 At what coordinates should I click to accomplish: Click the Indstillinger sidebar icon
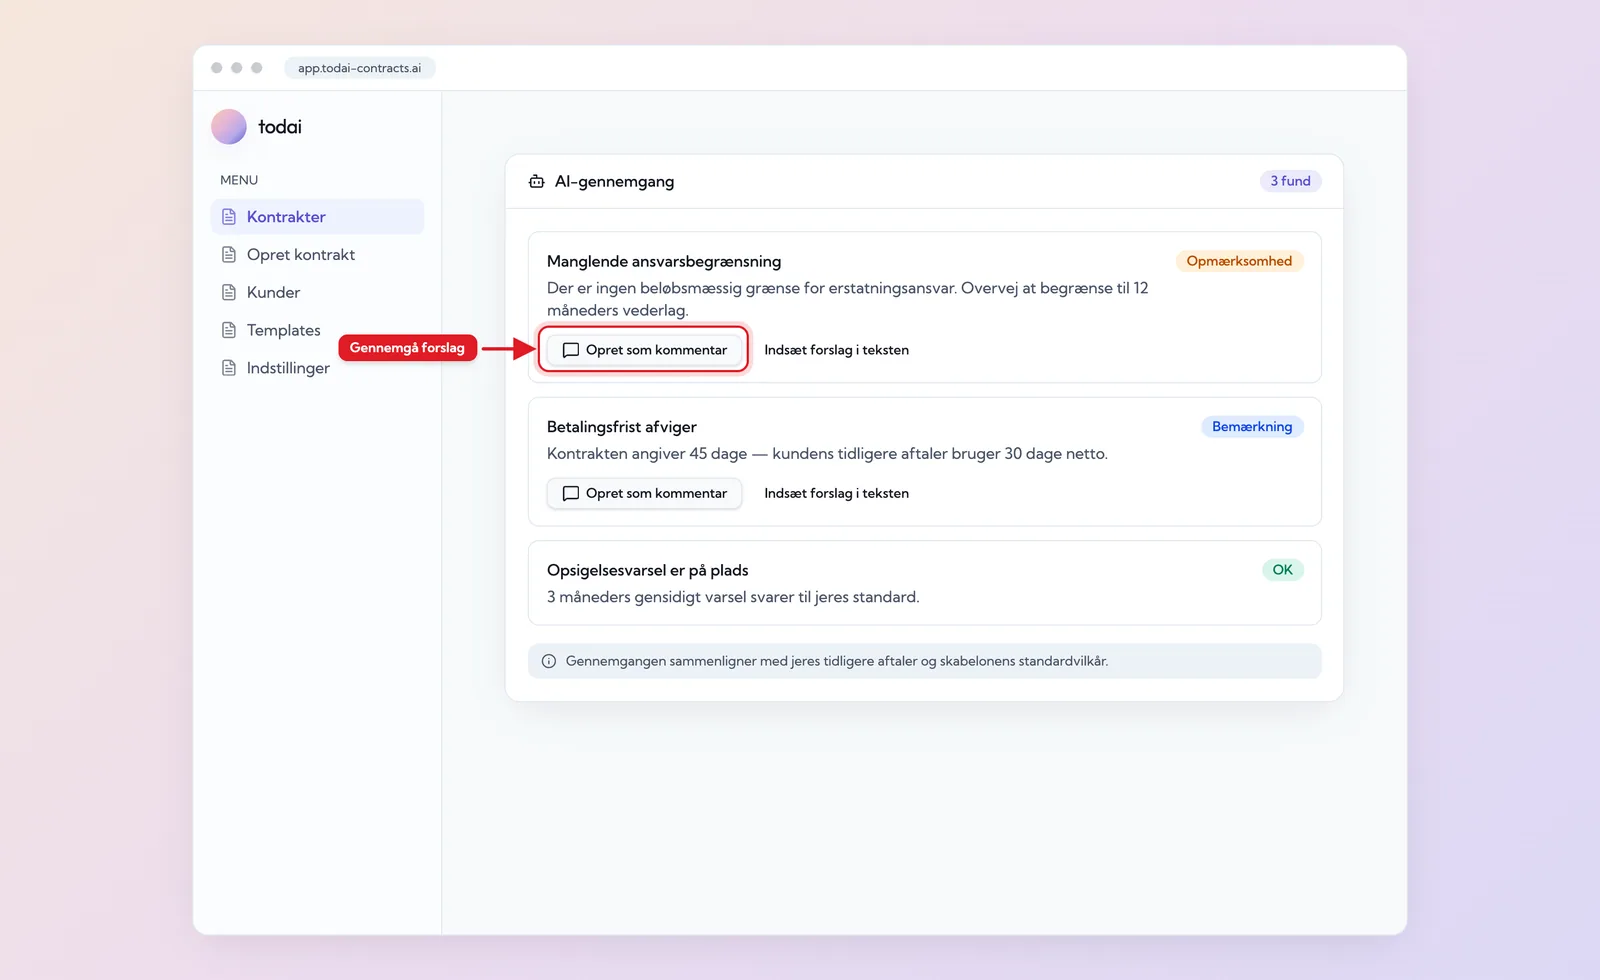229,368
